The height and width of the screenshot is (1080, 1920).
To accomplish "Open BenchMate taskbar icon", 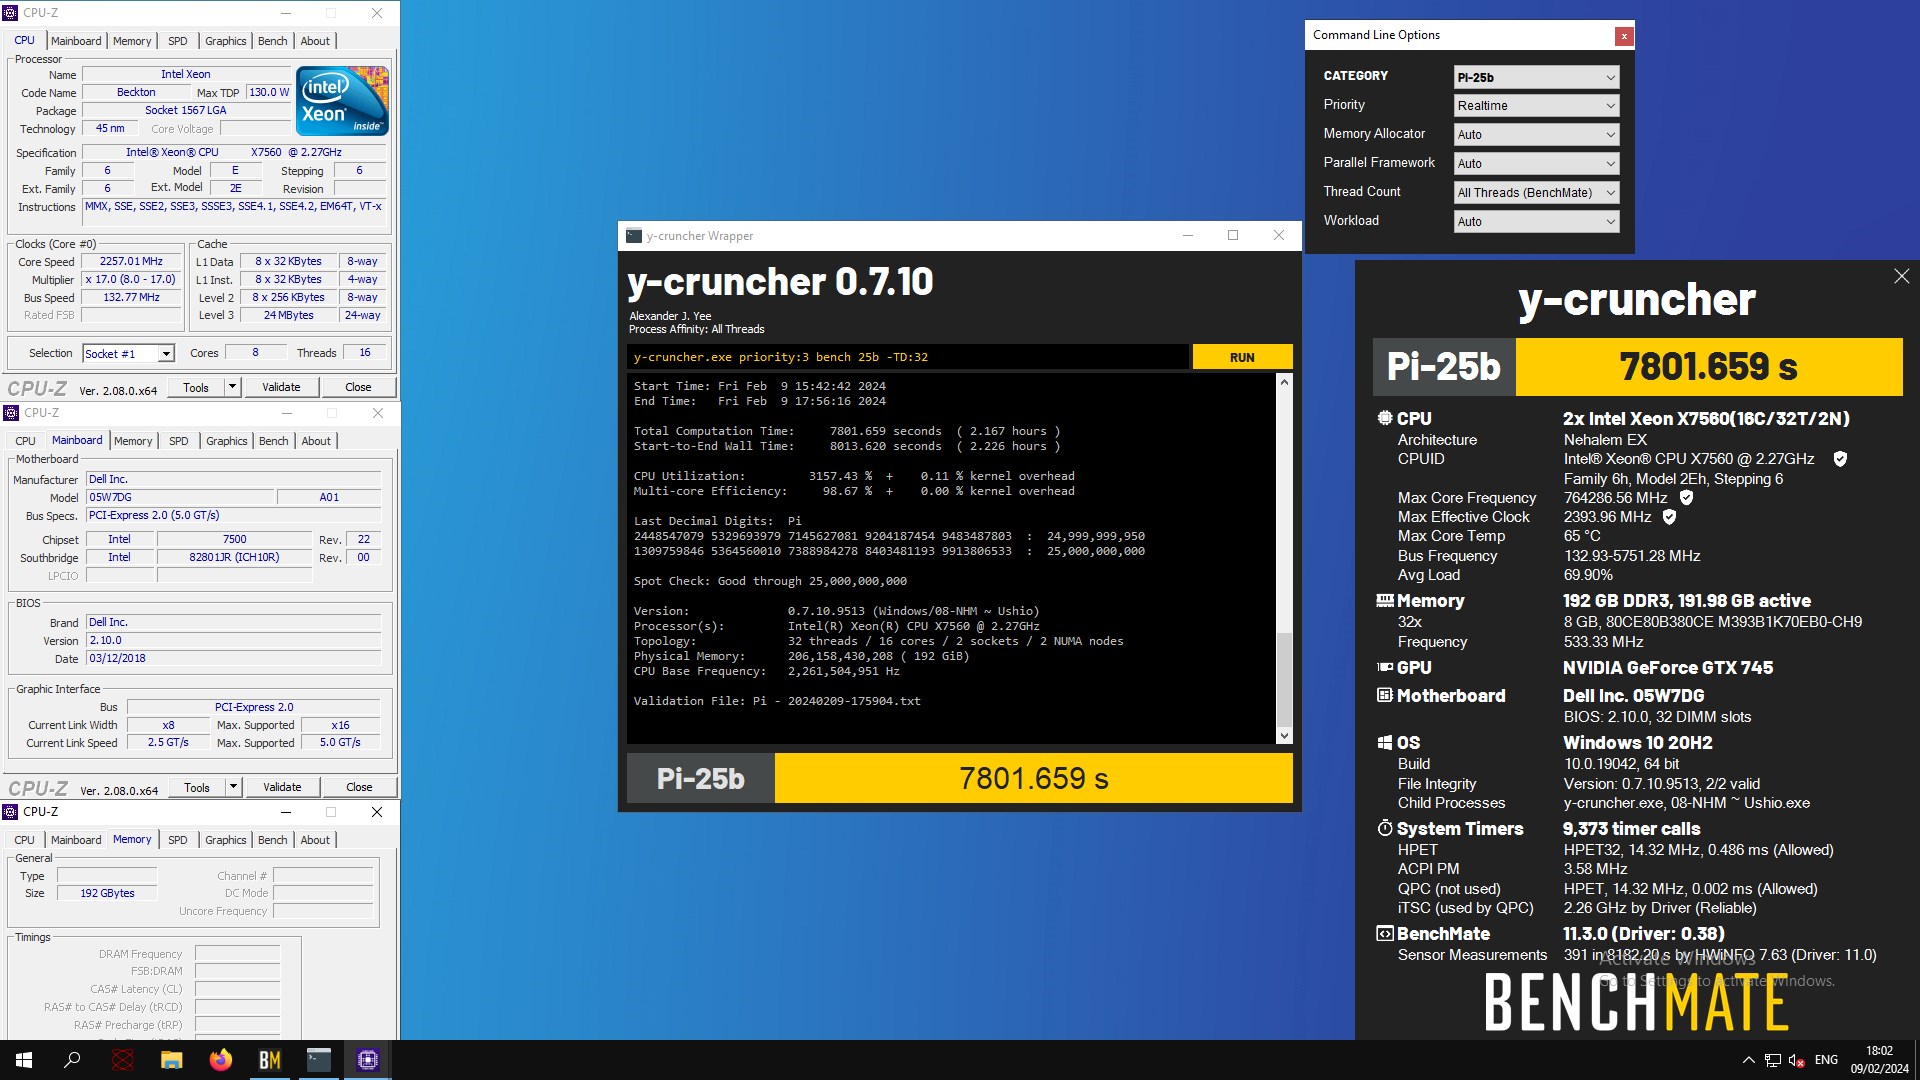I will point(270,1060).
